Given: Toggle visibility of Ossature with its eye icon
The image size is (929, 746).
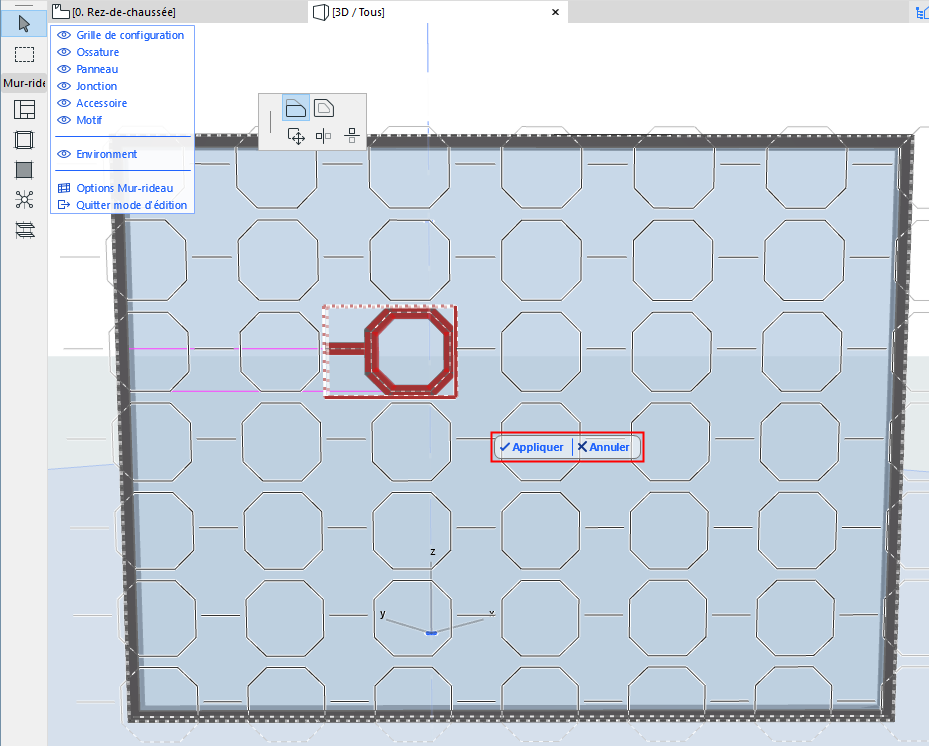Looking at the screenshot, I should coord(63,51).
